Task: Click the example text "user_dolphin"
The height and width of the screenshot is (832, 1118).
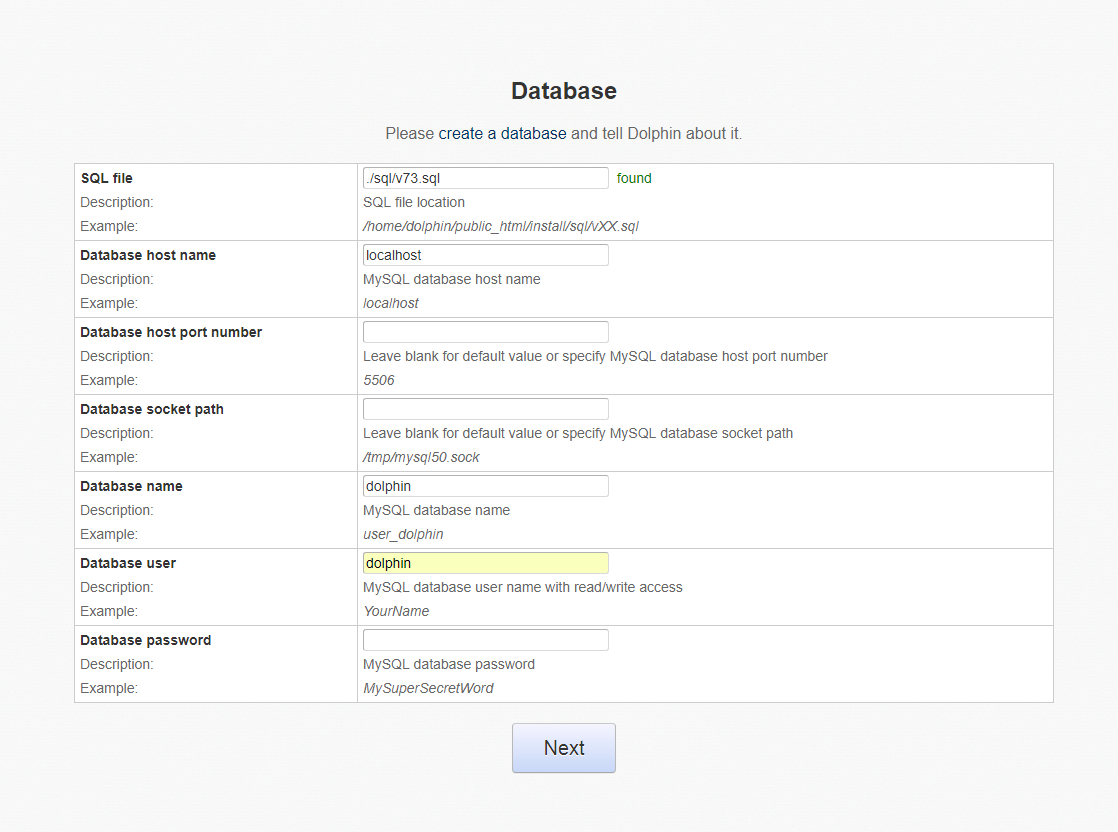Action: pyautogui.click(x=403, y=534)
